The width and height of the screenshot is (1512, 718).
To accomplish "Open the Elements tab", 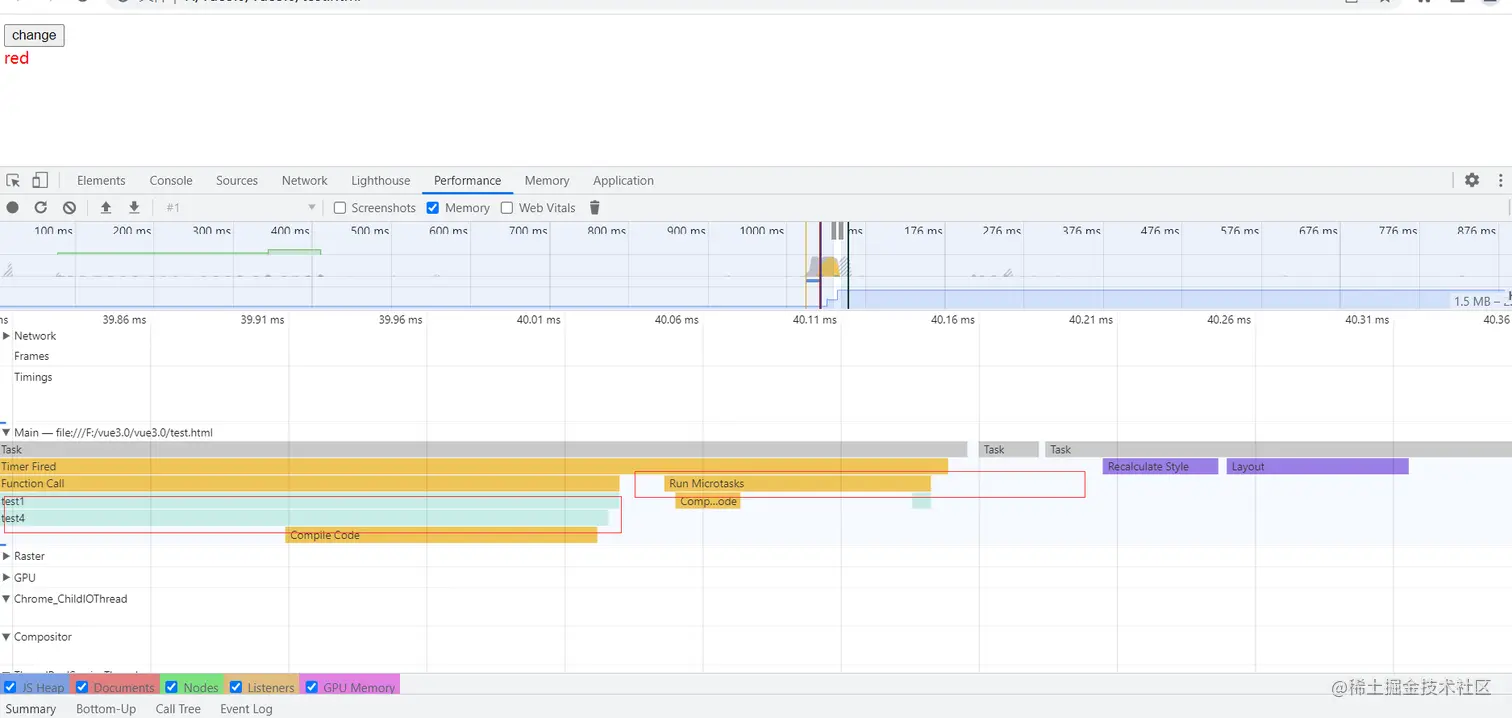I will [101, 181].
